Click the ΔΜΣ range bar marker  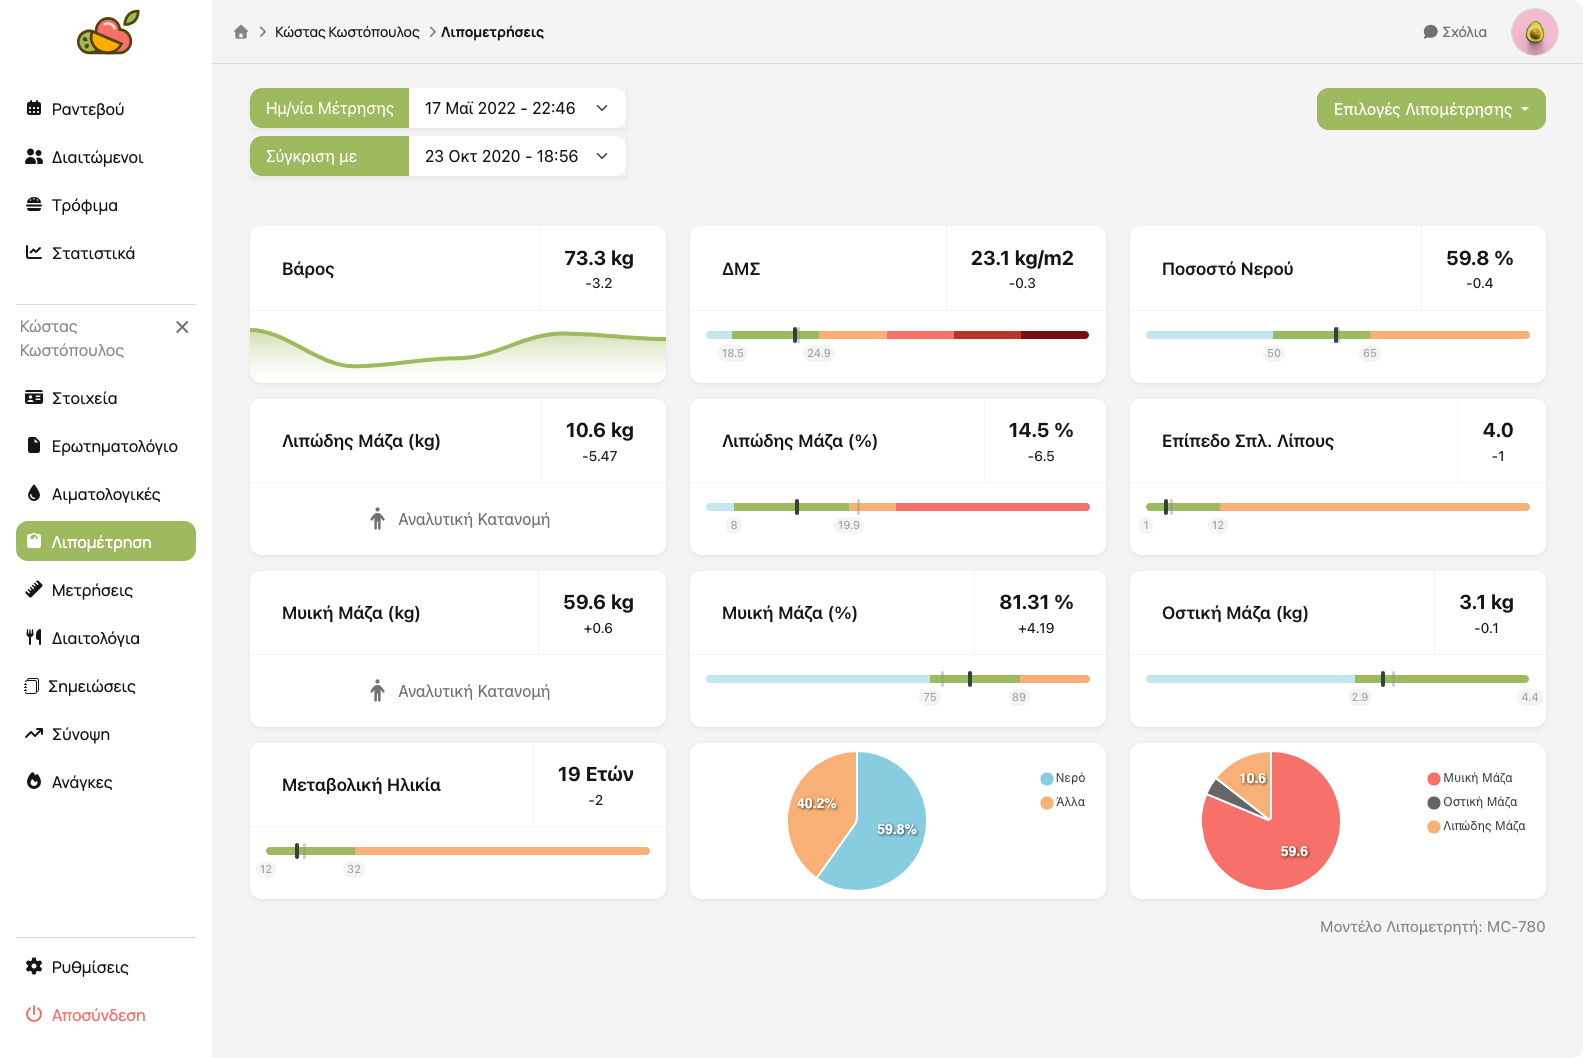click(x=796, y=335)
